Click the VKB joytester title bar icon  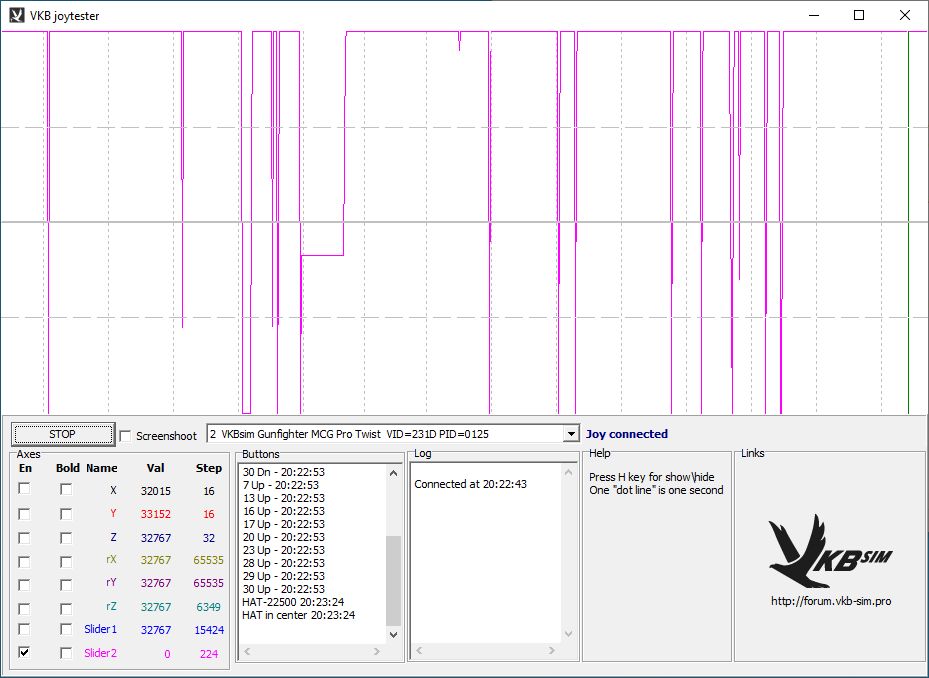[x=17, y=15]
